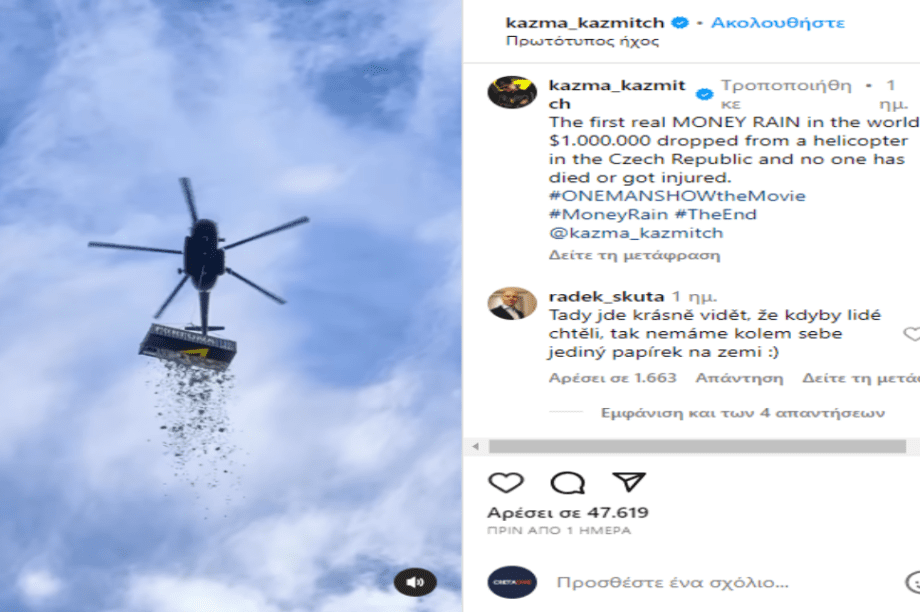Like the post with the heart icon

pyautogui.click(x=506, y=482)
